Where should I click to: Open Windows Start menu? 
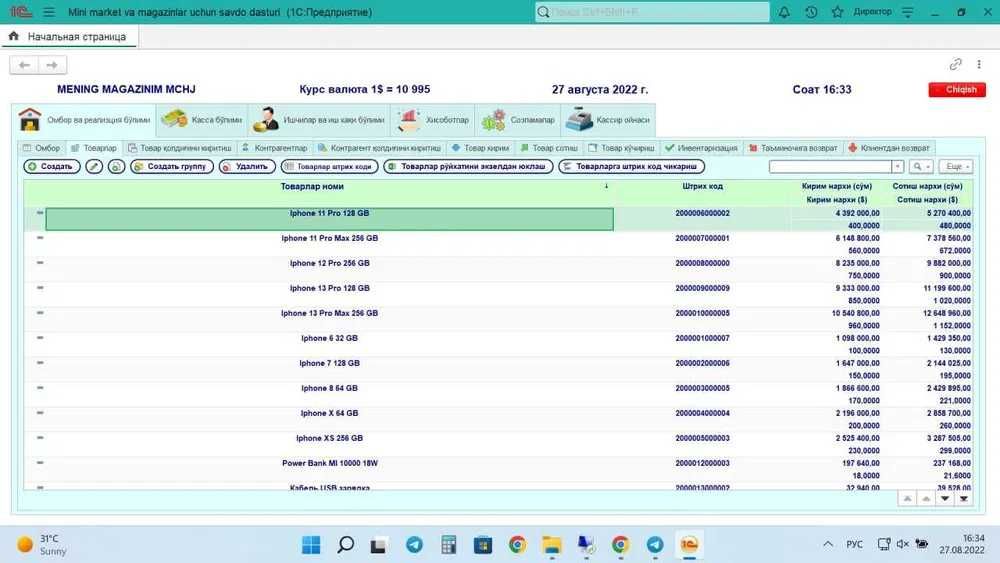(x=311, y=545)
